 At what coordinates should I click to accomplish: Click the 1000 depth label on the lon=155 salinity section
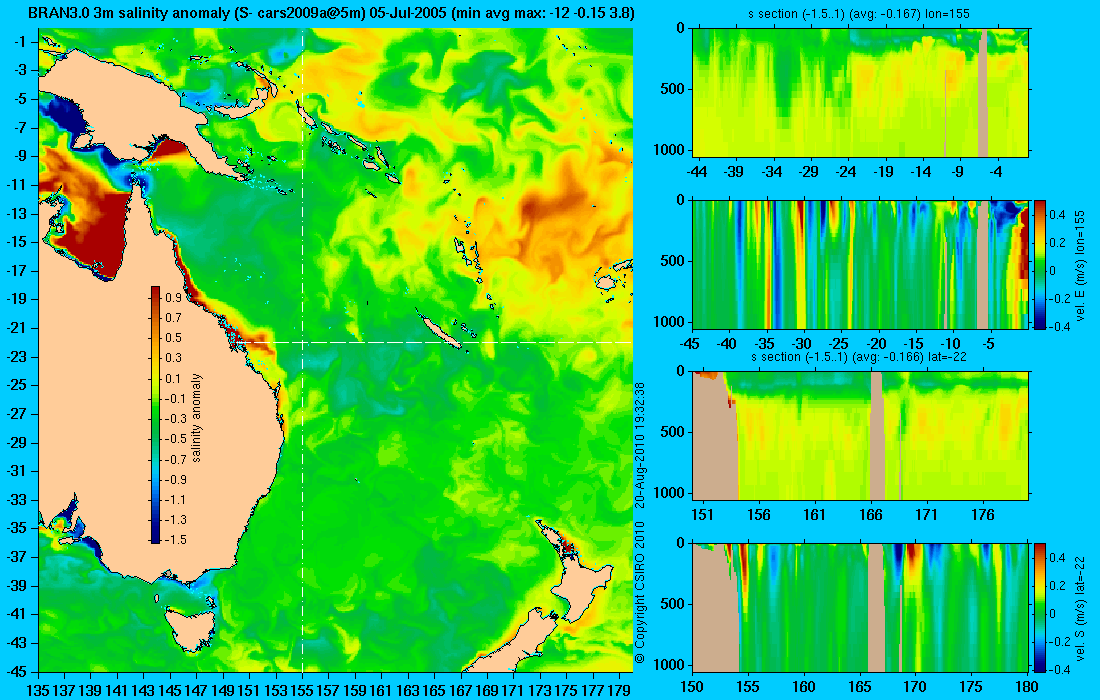pyautogui.click(x=670, y=149)
